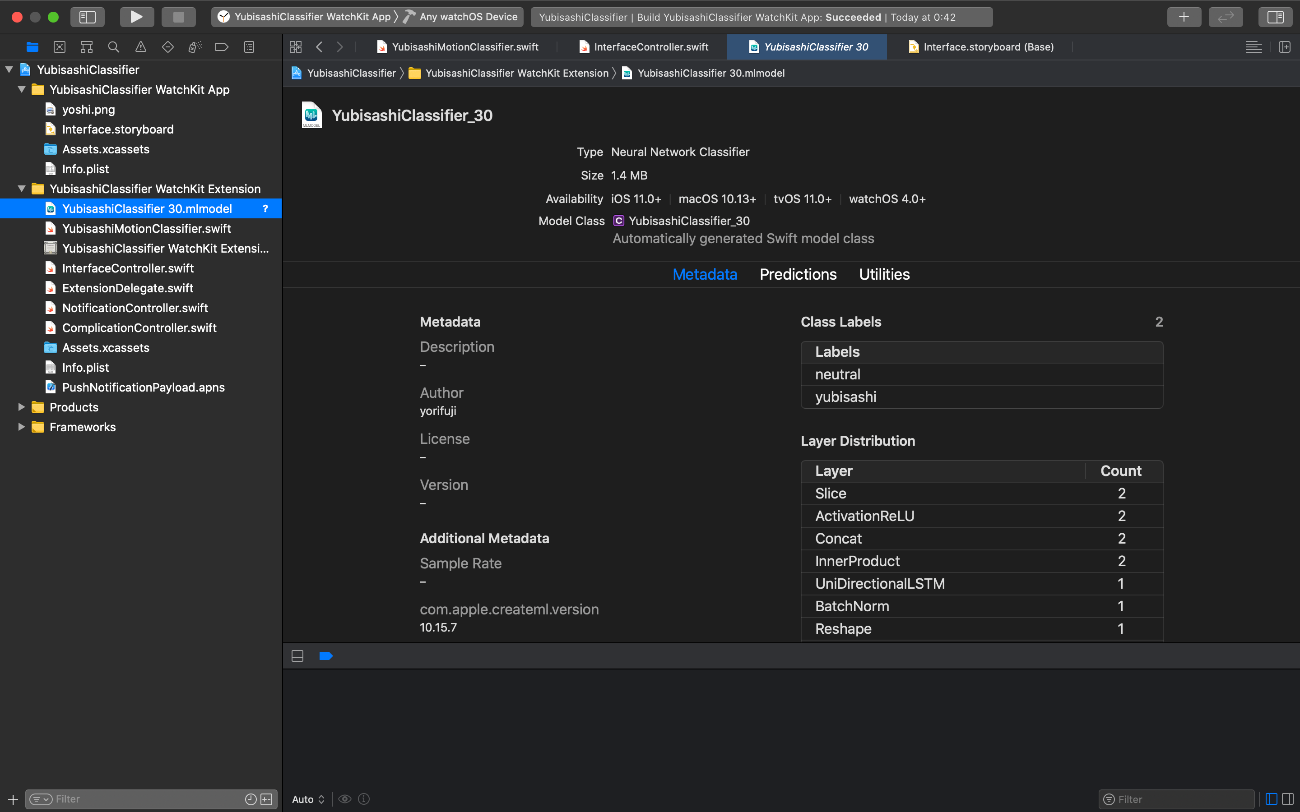Click the navigator Filter field
Image resolution: width=1300 pixels, height=812 pixels.
pyautogui.click(x=150, y=799)
